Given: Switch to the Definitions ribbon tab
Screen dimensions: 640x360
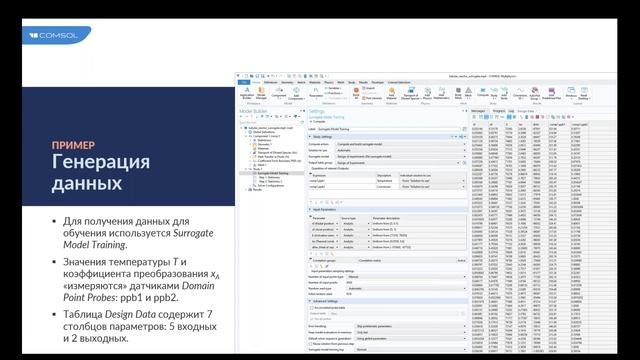Looking at the screenshot, I should pyautogui.click(x=270, y=82).
